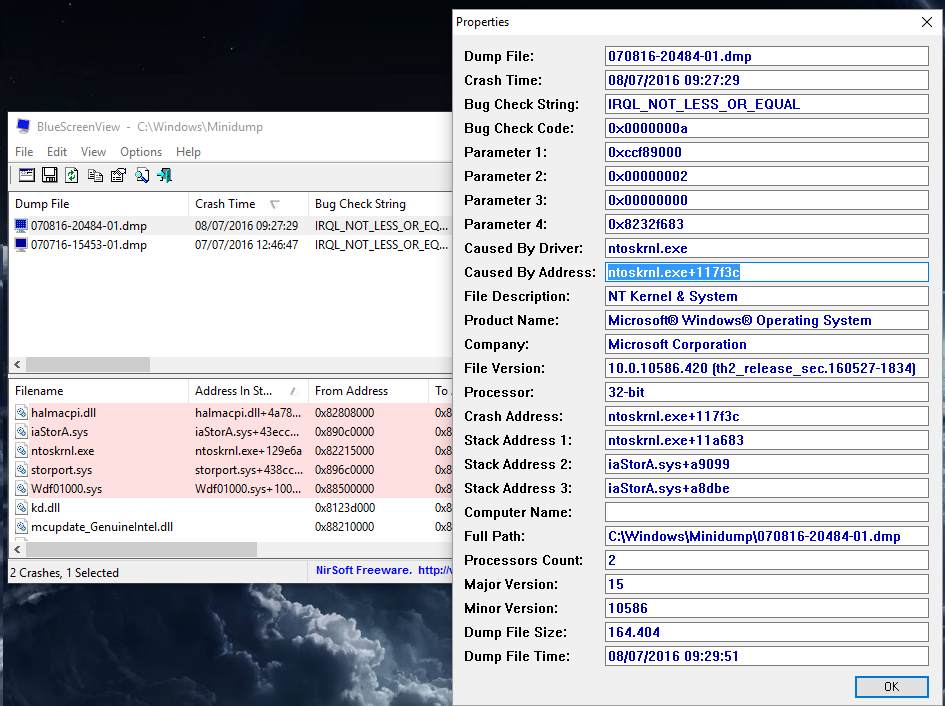Select crash time 07/07/2016 12:46:47 cell

point(246,245)
